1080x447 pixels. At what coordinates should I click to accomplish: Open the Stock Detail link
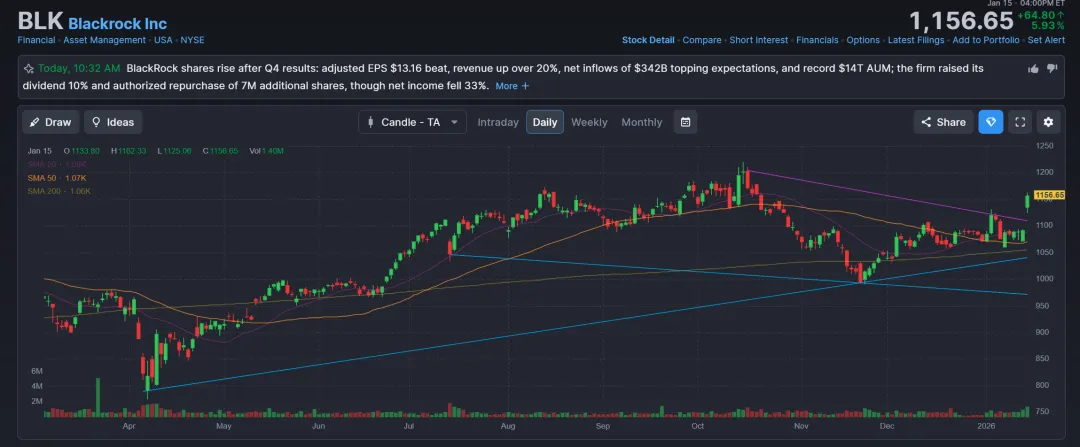point(648,40)
